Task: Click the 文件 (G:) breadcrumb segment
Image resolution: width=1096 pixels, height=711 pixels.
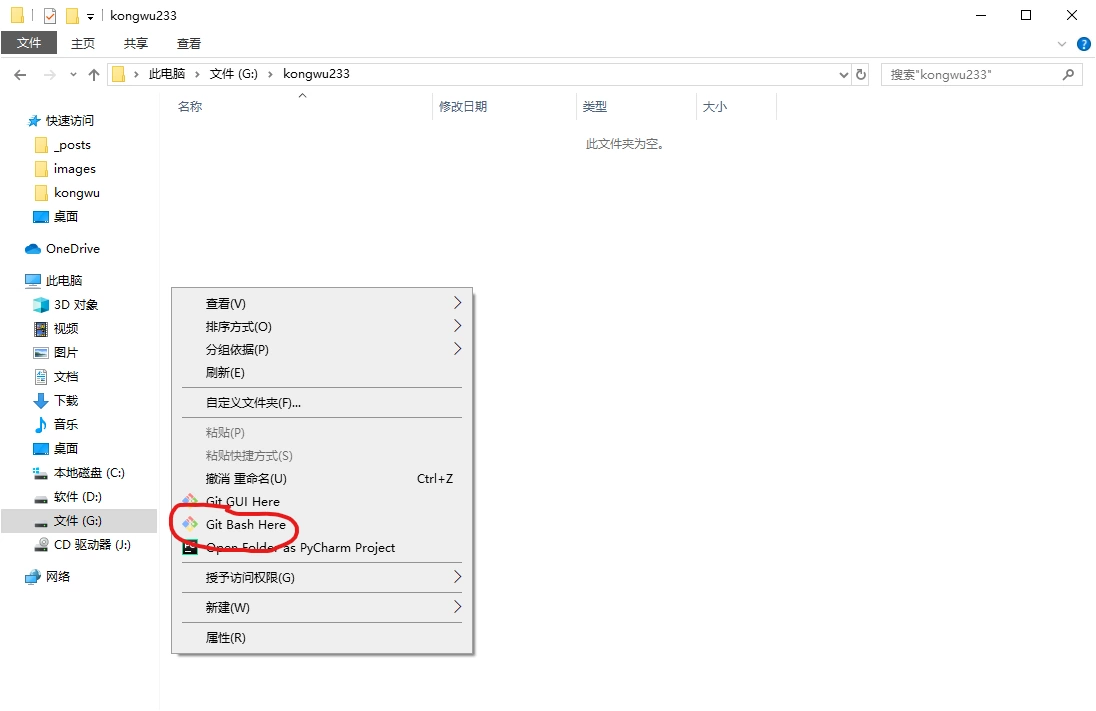Action: tap(233, 74)
